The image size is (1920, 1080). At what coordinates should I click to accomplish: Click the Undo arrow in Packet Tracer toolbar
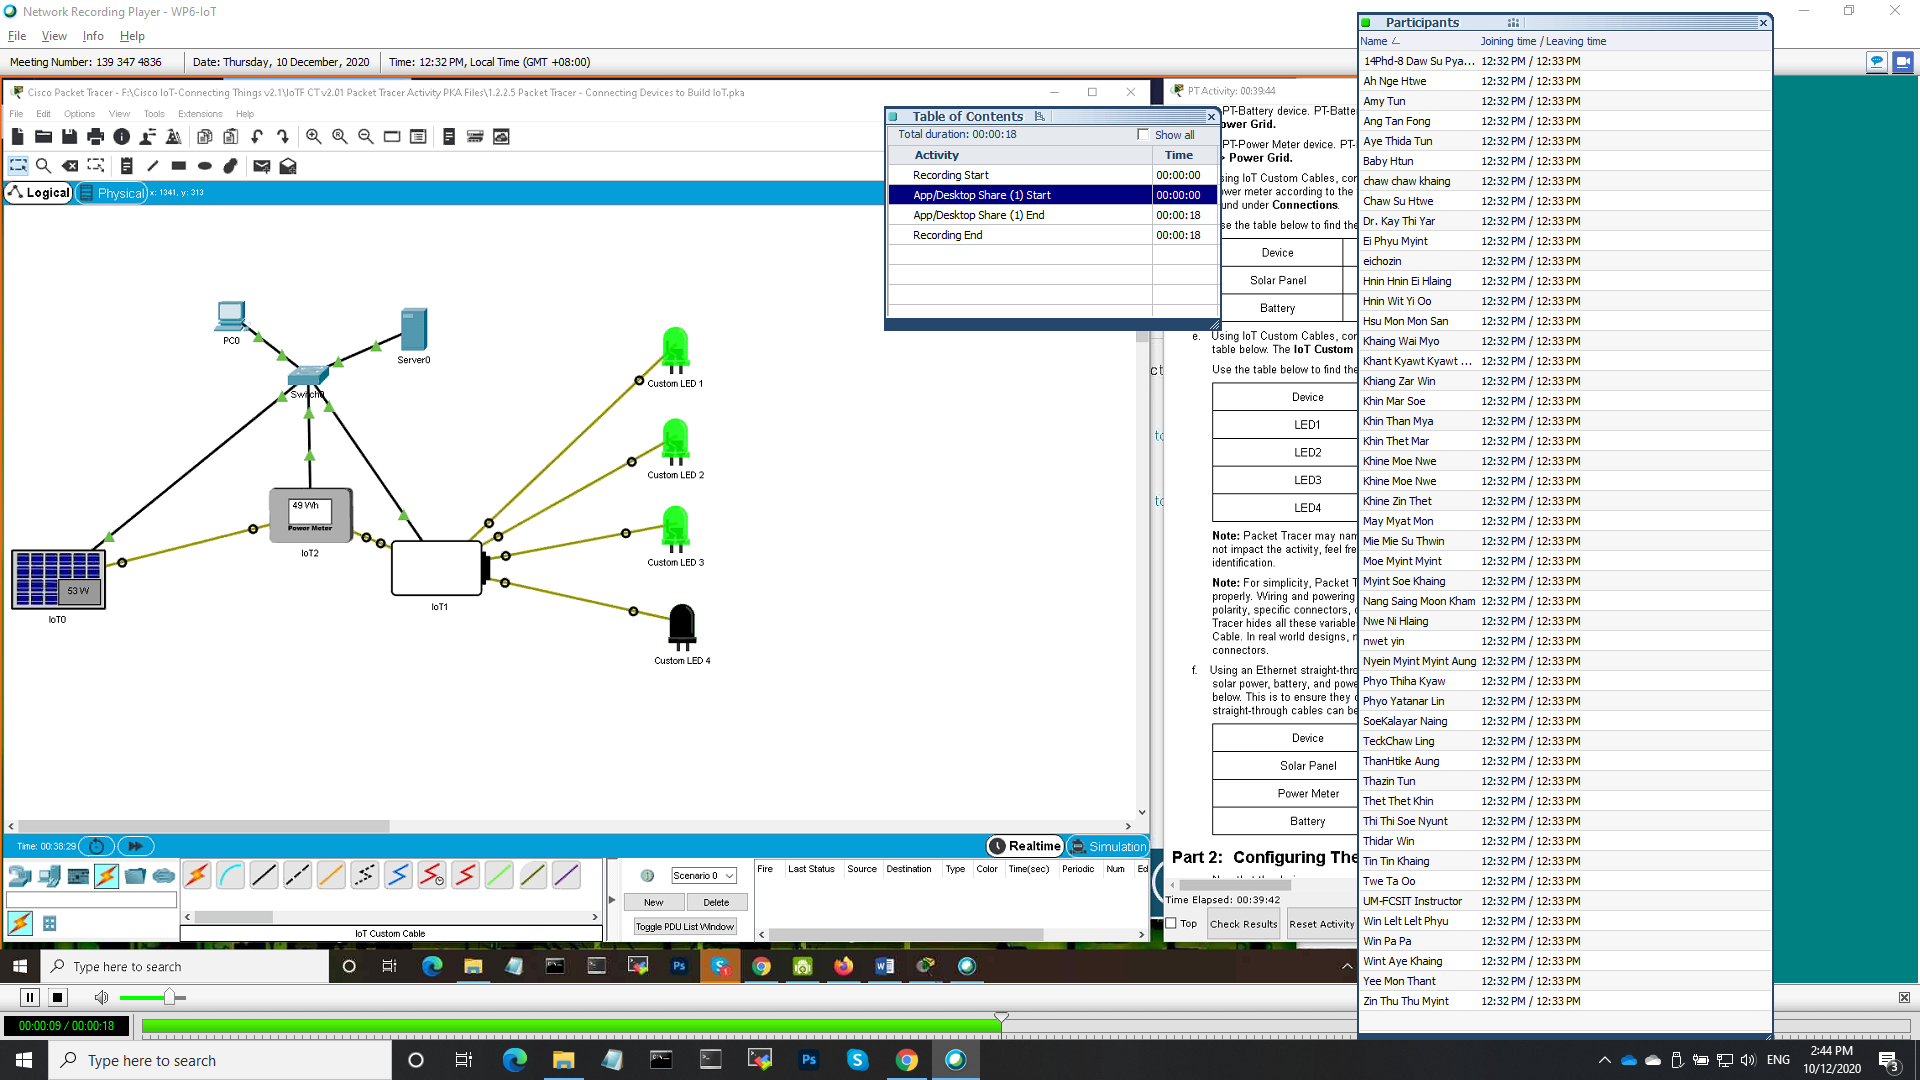click(256, 137)
